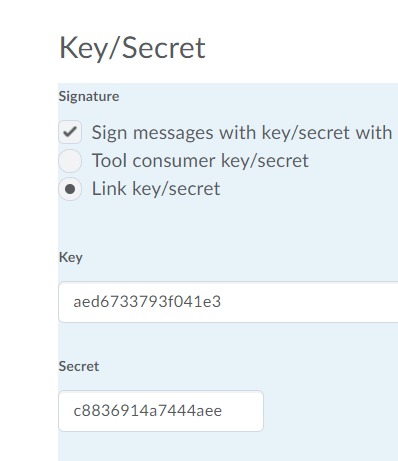Click the 'Key' field label
The image size is (398, 461).
point(71,258)
